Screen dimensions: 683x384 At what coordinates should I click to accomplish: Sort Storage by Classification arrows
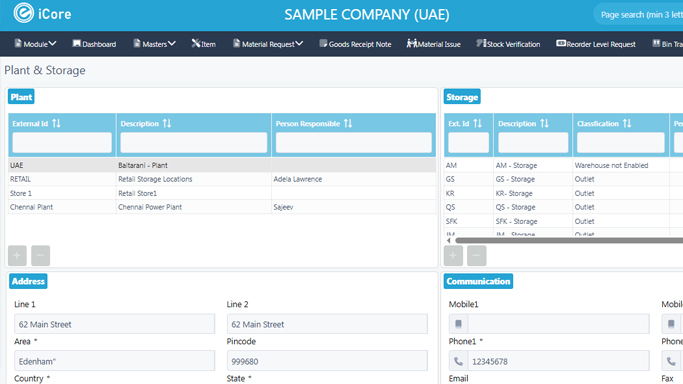[x=627, y=124]
